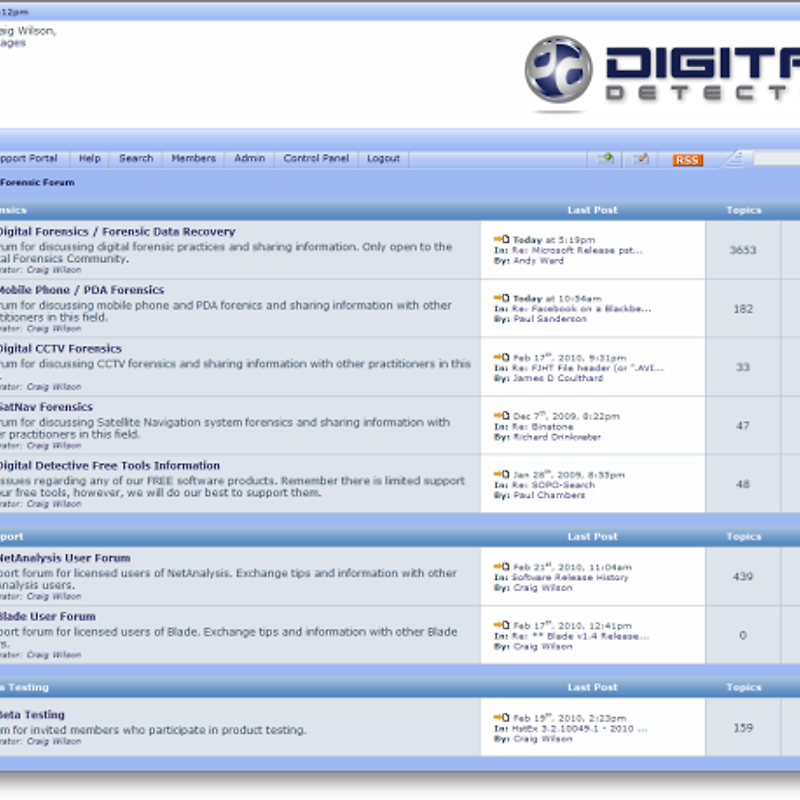Screen dimensions: 800x800
Task: Open the Help menu item
Action: (90, 158)
